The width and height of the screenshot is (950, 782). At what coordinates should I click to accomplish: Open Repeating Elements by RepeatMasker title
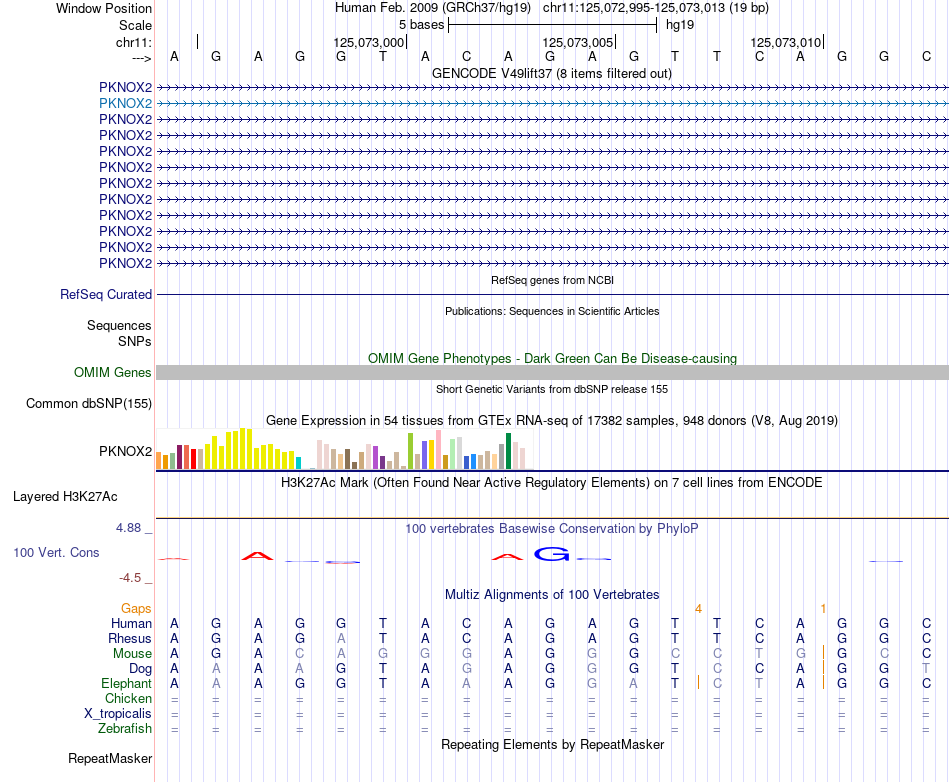[x=552, y=745]
